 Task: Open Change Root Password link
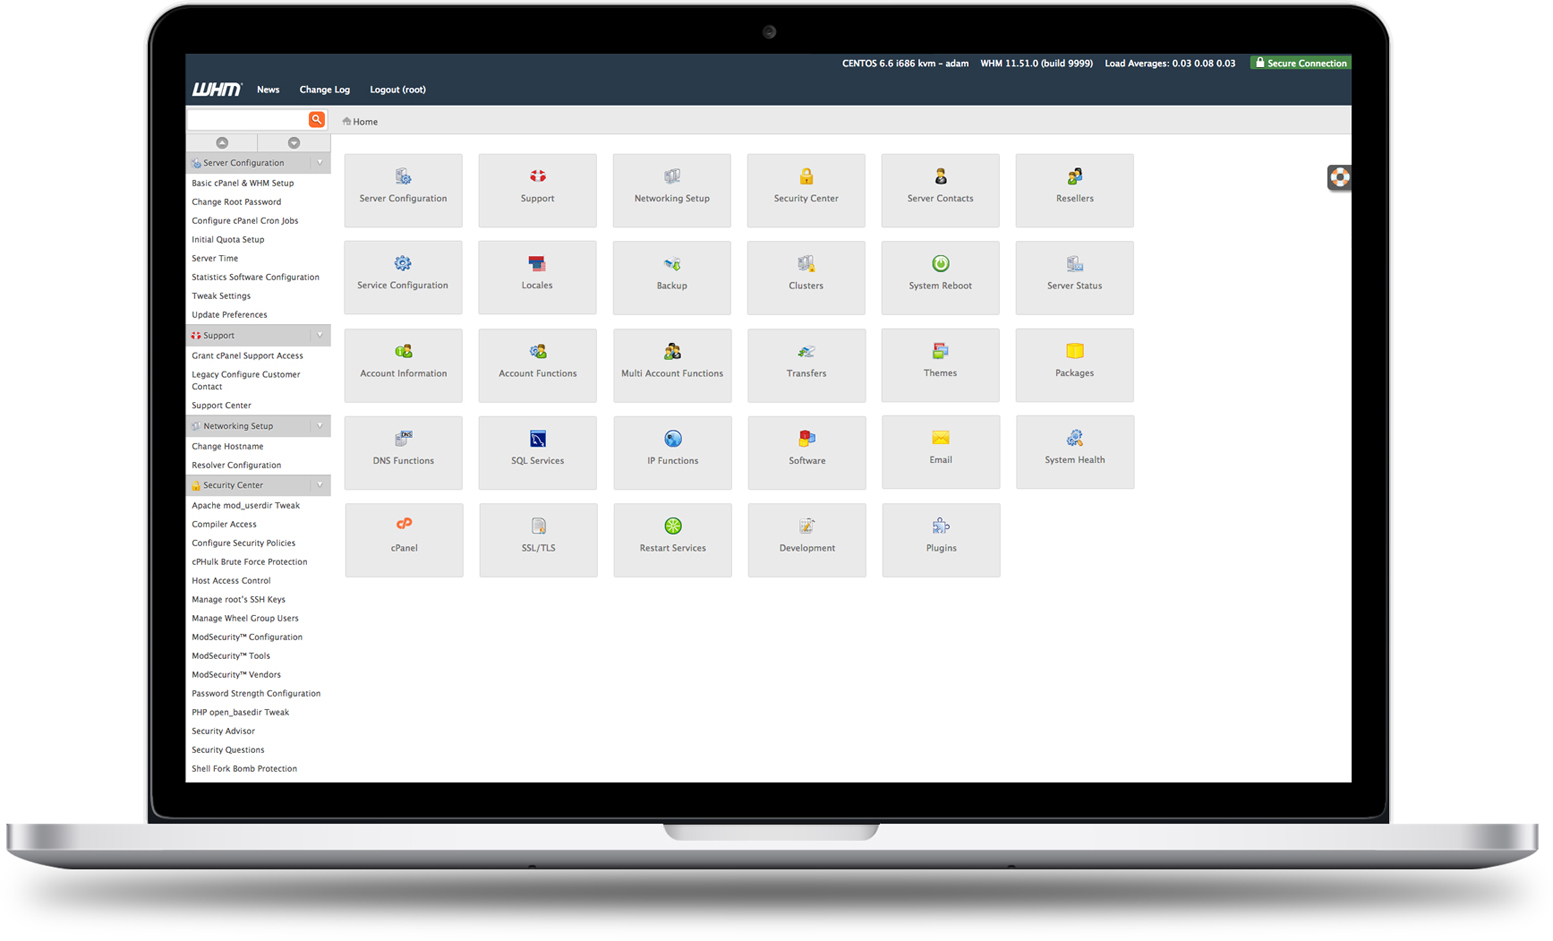(x=236, y=202)
